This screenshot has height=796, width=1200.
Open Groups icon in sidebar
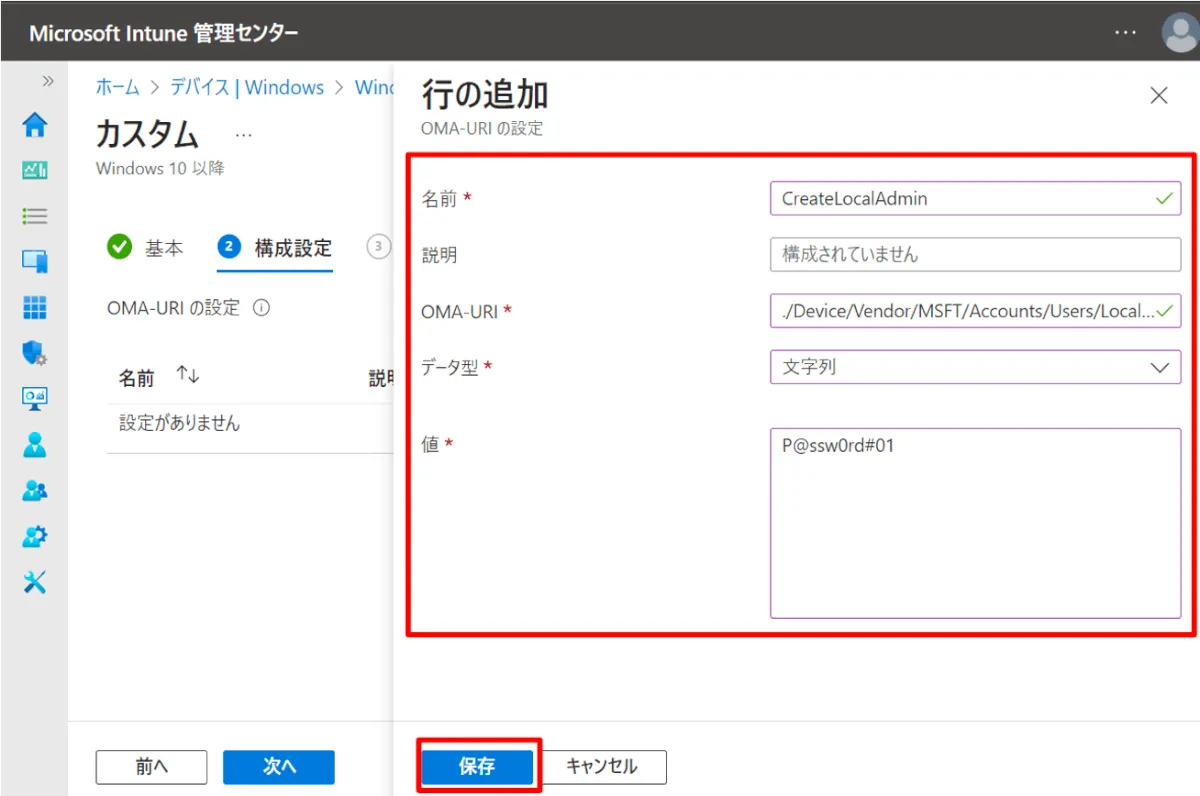(x=35, y=490)
